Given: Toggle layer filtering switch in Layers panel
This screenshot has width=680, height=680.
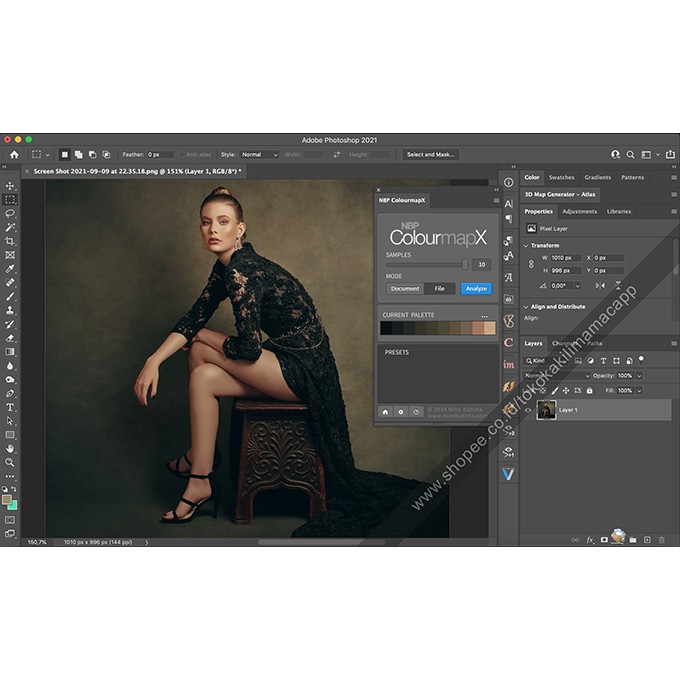Looking at the screenshot, I should point(641,360).
